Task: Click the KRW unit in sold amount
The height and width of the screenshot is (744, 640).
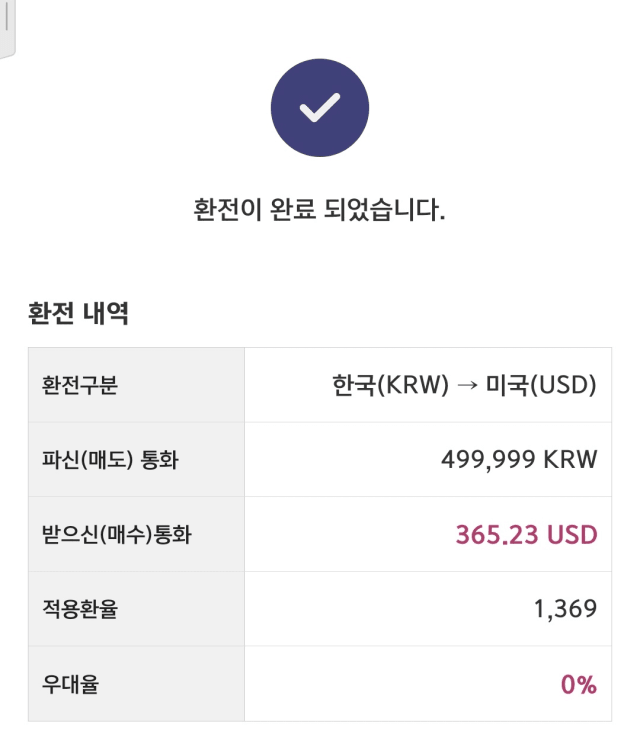Action: [x=570, y=459]
